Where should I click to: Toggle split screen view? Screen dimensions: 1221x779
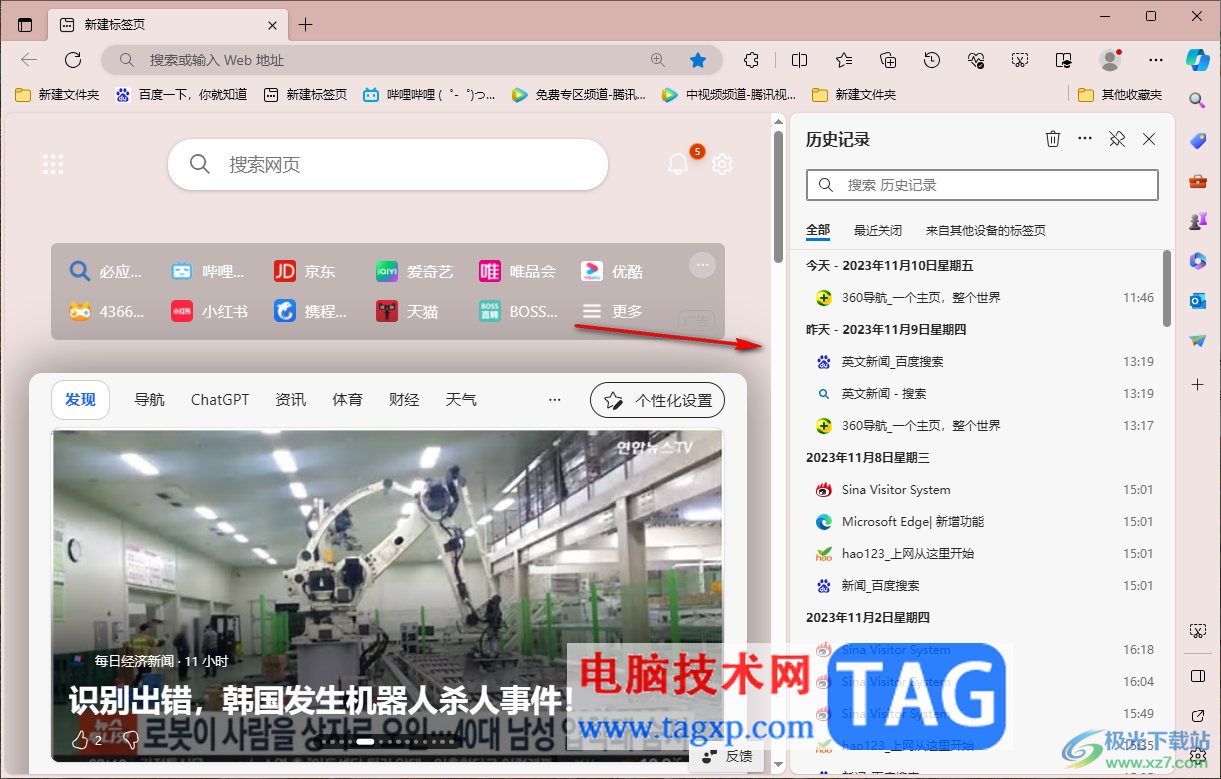click(x=797, y=60)
